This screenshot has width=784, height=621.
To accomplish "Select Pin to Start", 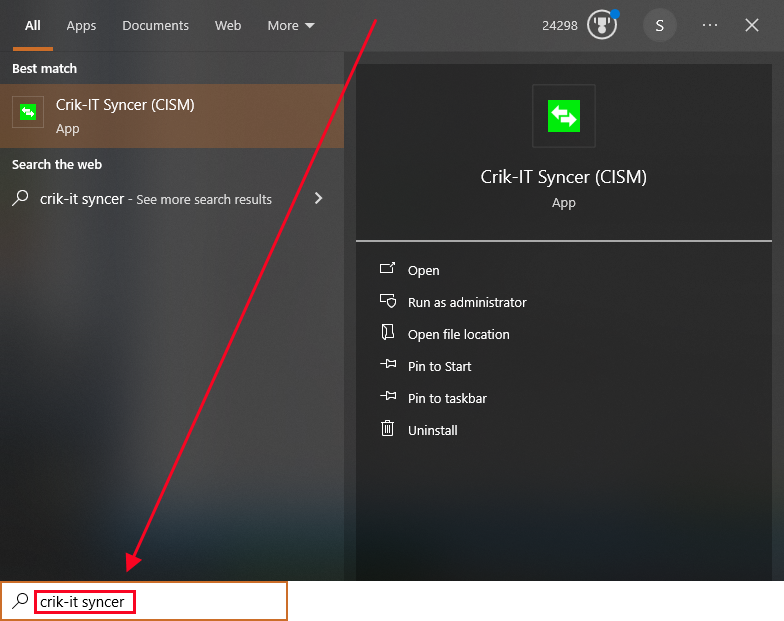I will 439,366.
